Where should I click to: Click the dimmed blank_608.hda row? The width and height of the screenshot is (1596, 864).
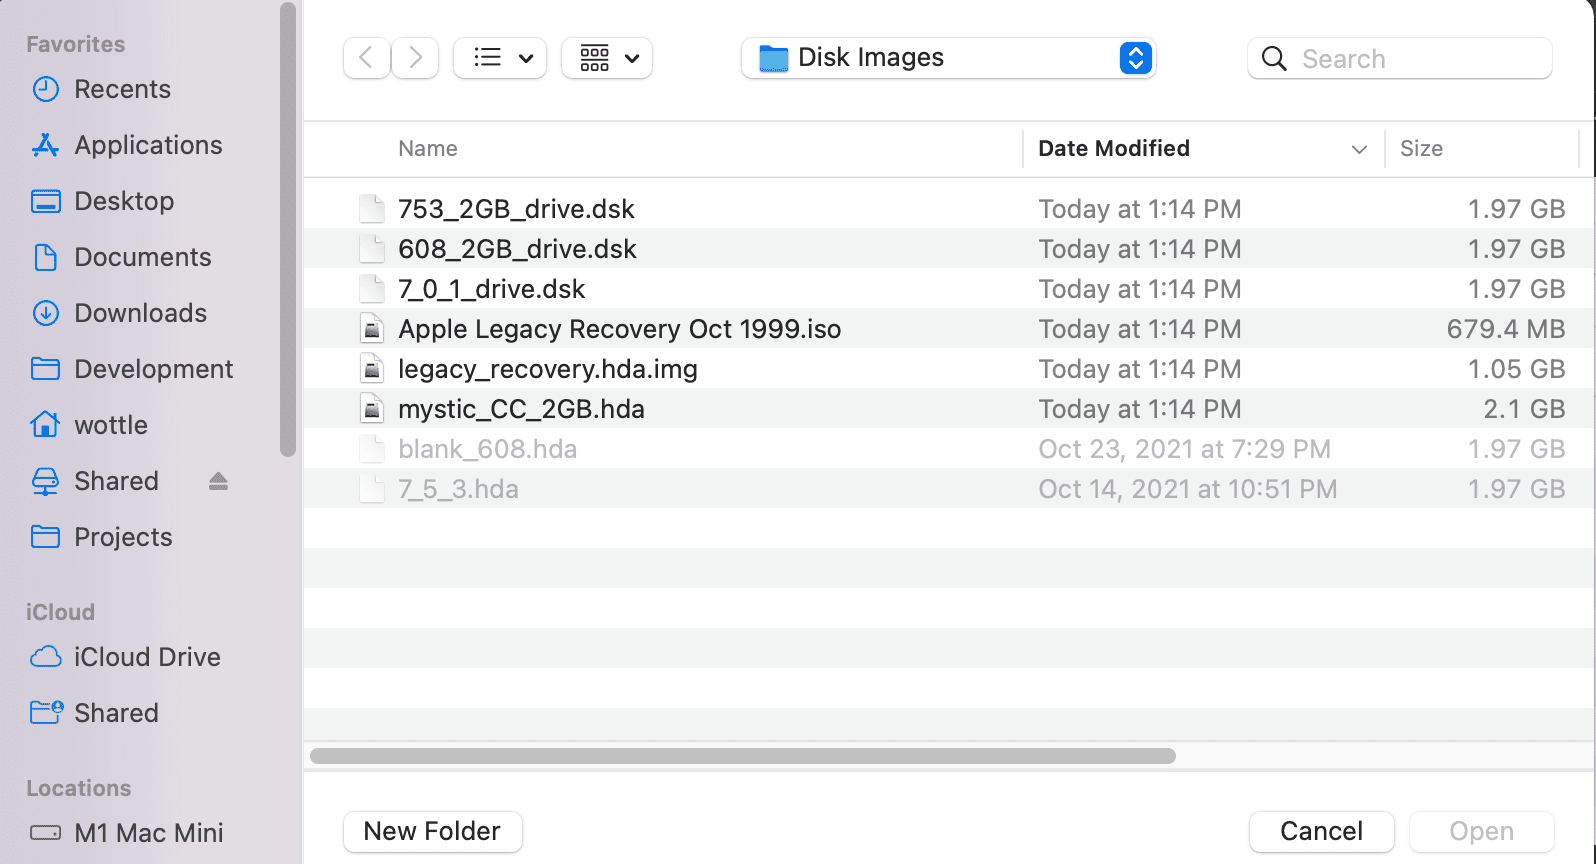click(x=947, y=448)
